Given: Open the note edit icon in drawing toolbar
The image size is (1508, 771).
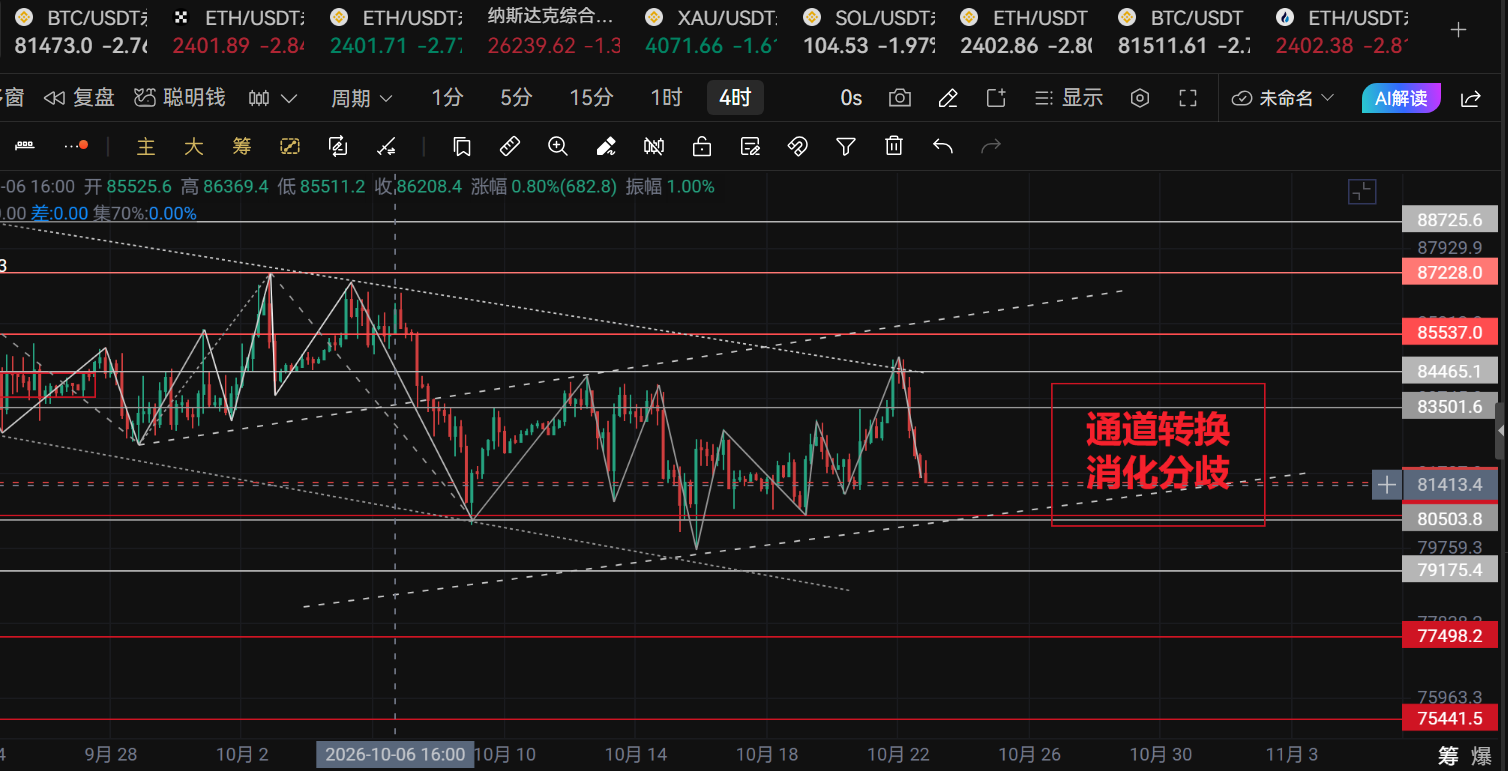Looking at the screenshot, I should (x=750, y=147).
